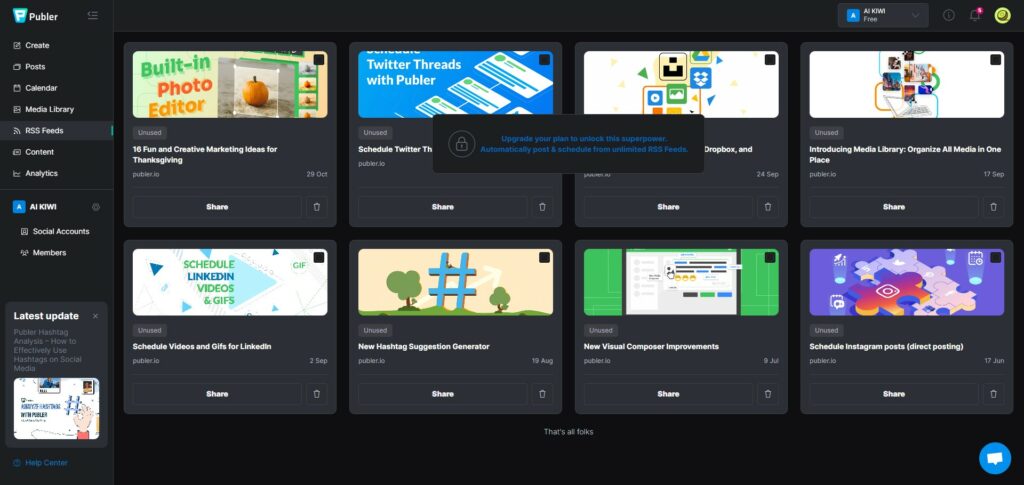
Task: Select checkbox on Thanksgiving Marketing Ideas card
Action: click(x=319, y=60)
